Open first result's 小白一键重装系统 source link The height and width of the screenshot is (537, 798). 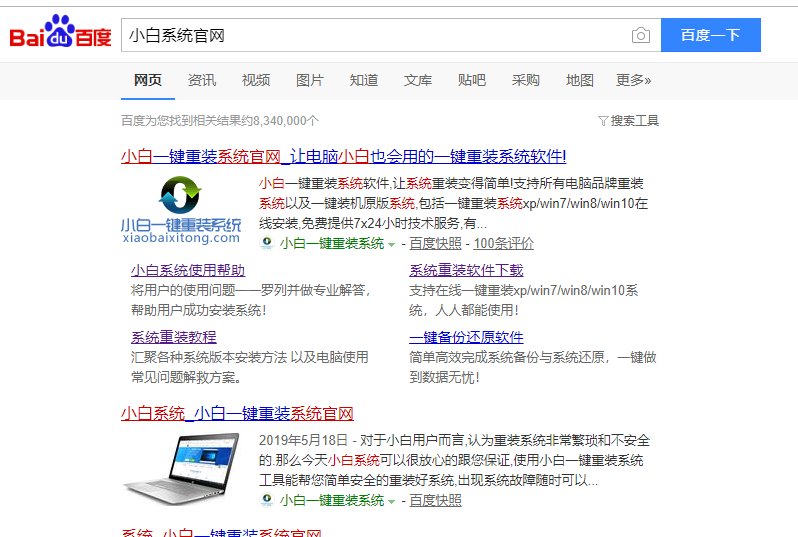pos(332,243)
